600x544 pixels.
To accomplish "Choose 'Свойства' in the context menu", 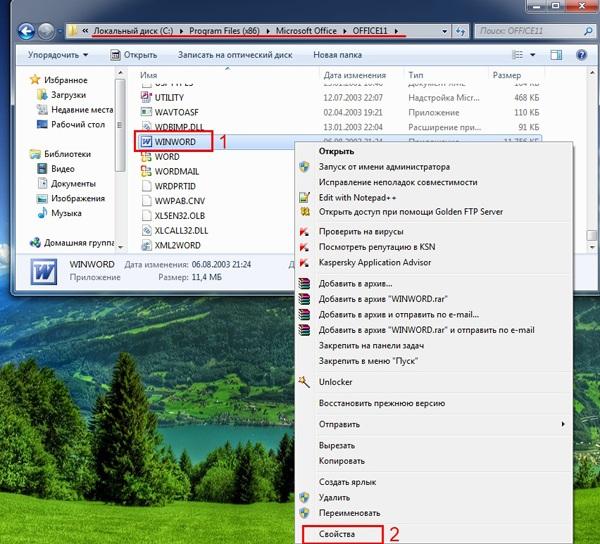I will (338, 535).
